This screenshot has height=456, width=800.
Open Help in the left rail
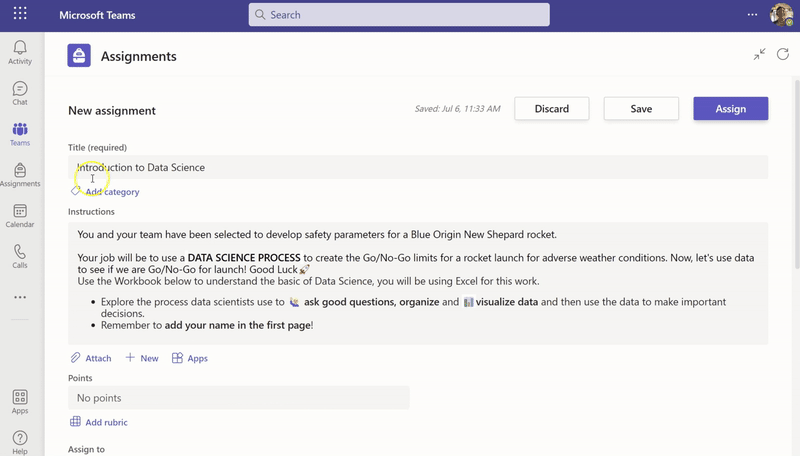(x=20, y=442)
